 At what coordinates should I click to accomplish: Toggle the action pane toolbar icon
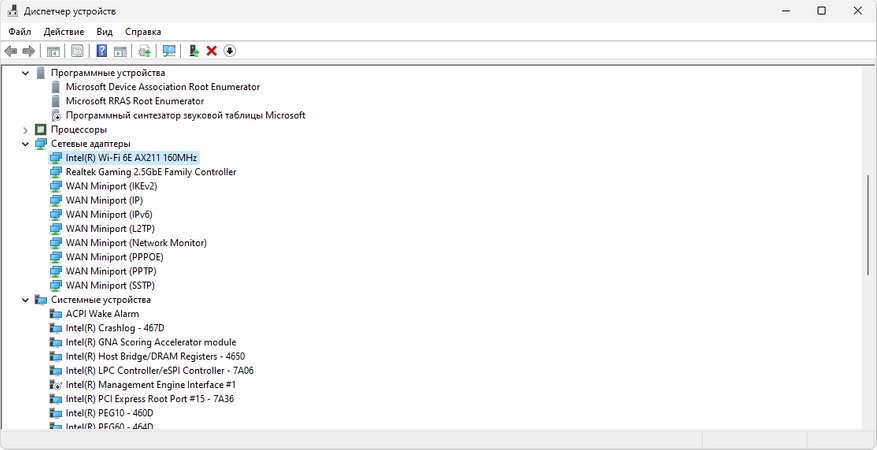pyautogui.click(x=120, y=51)
